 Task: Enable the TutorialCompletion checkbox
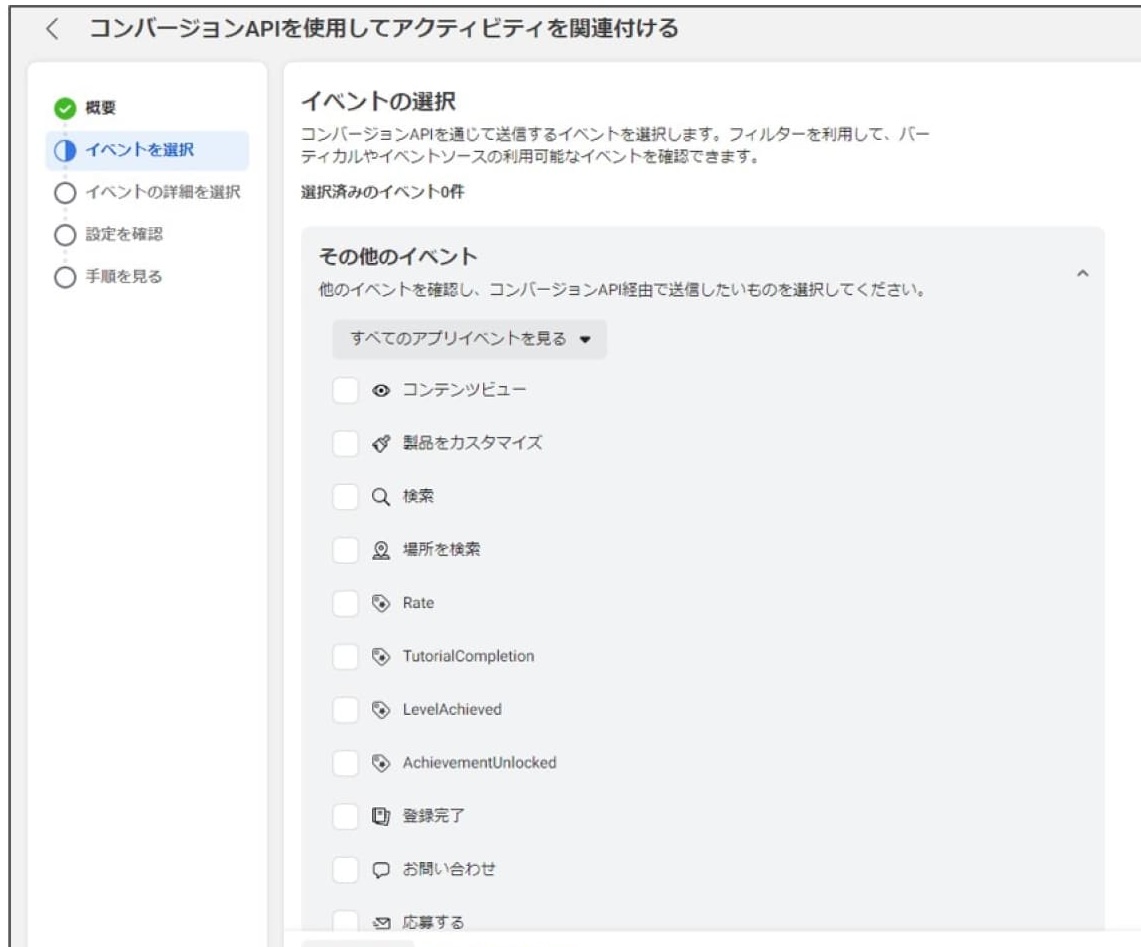click(345, 657)
